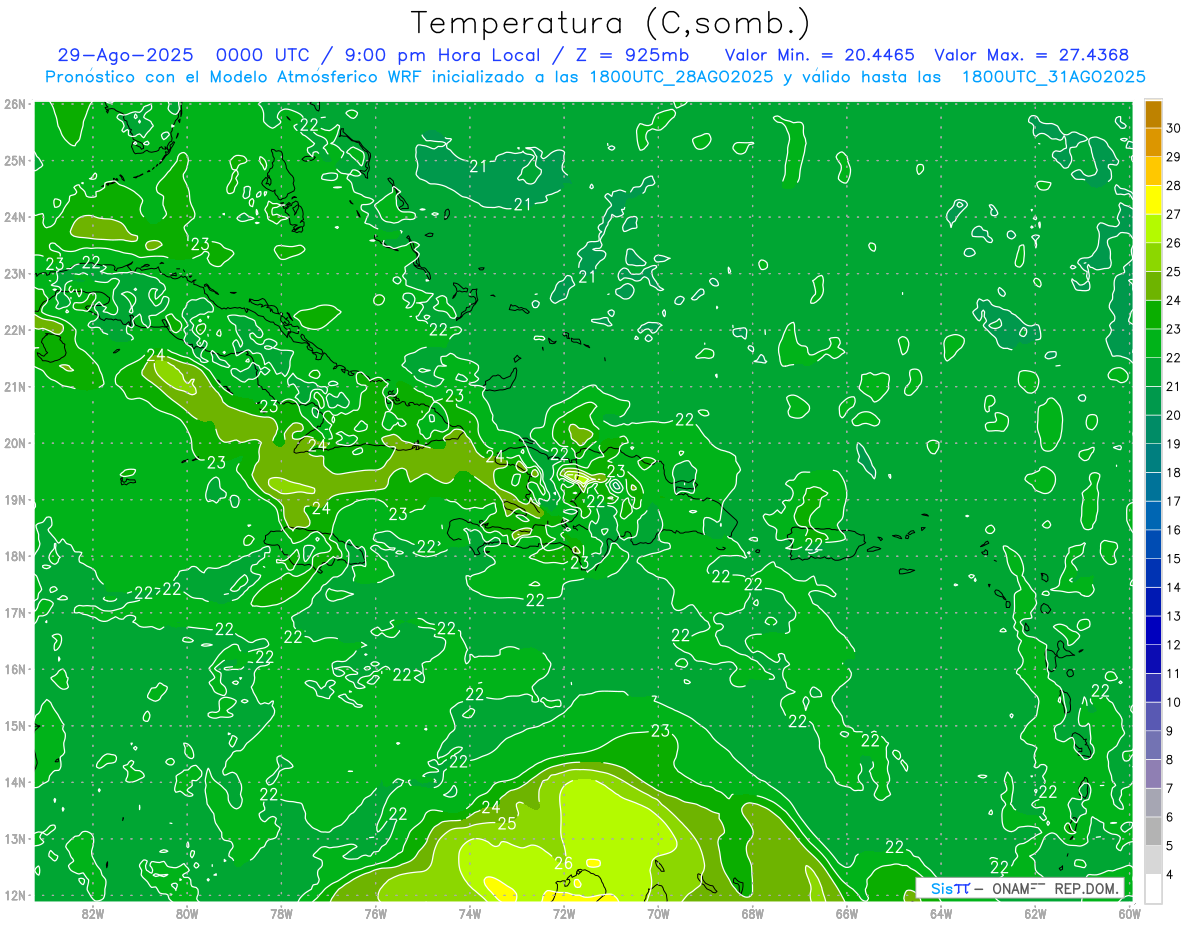This screenshot has height=927, width=1200.
Task: Click the 14N latitude axis label
Action: (x=14, y=782)
